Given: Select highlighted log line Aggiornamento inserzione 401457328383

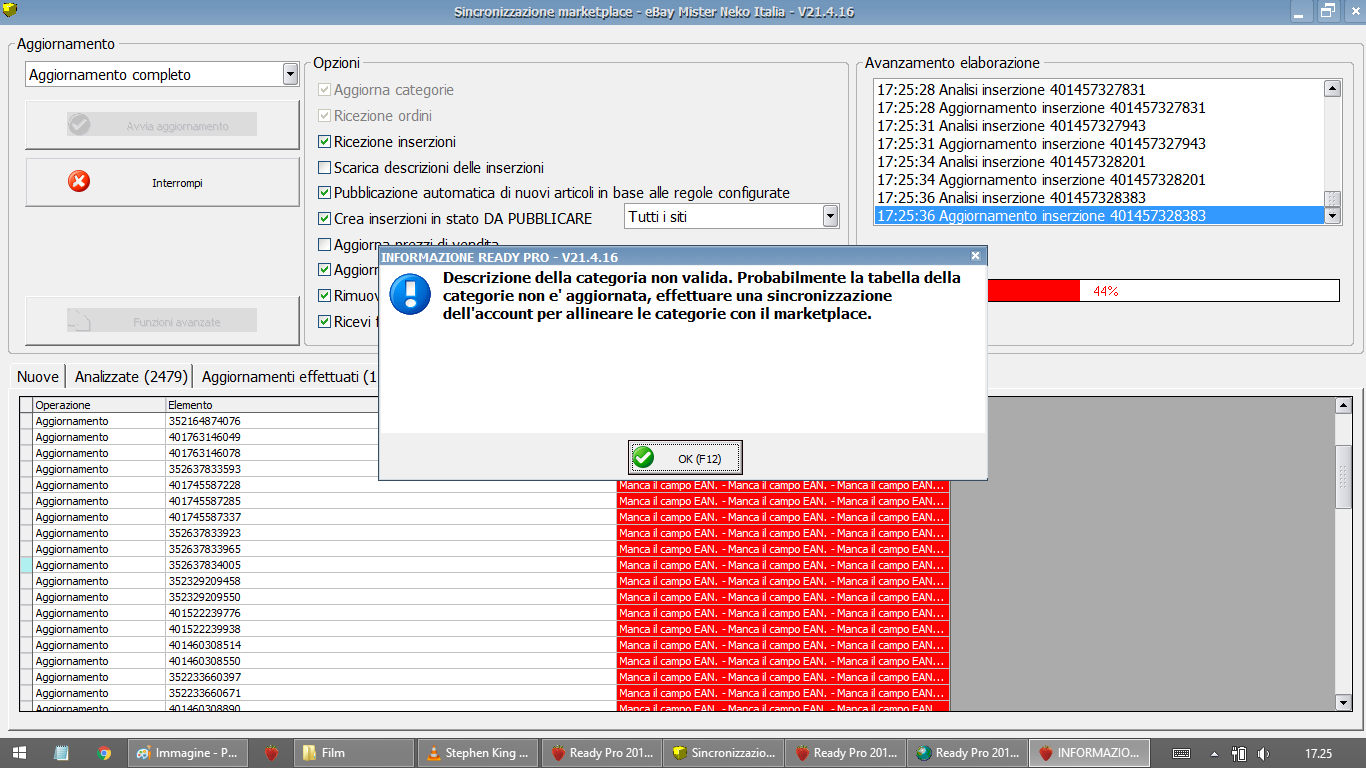Looking at the screenshot, I should tap(1098, 216).
